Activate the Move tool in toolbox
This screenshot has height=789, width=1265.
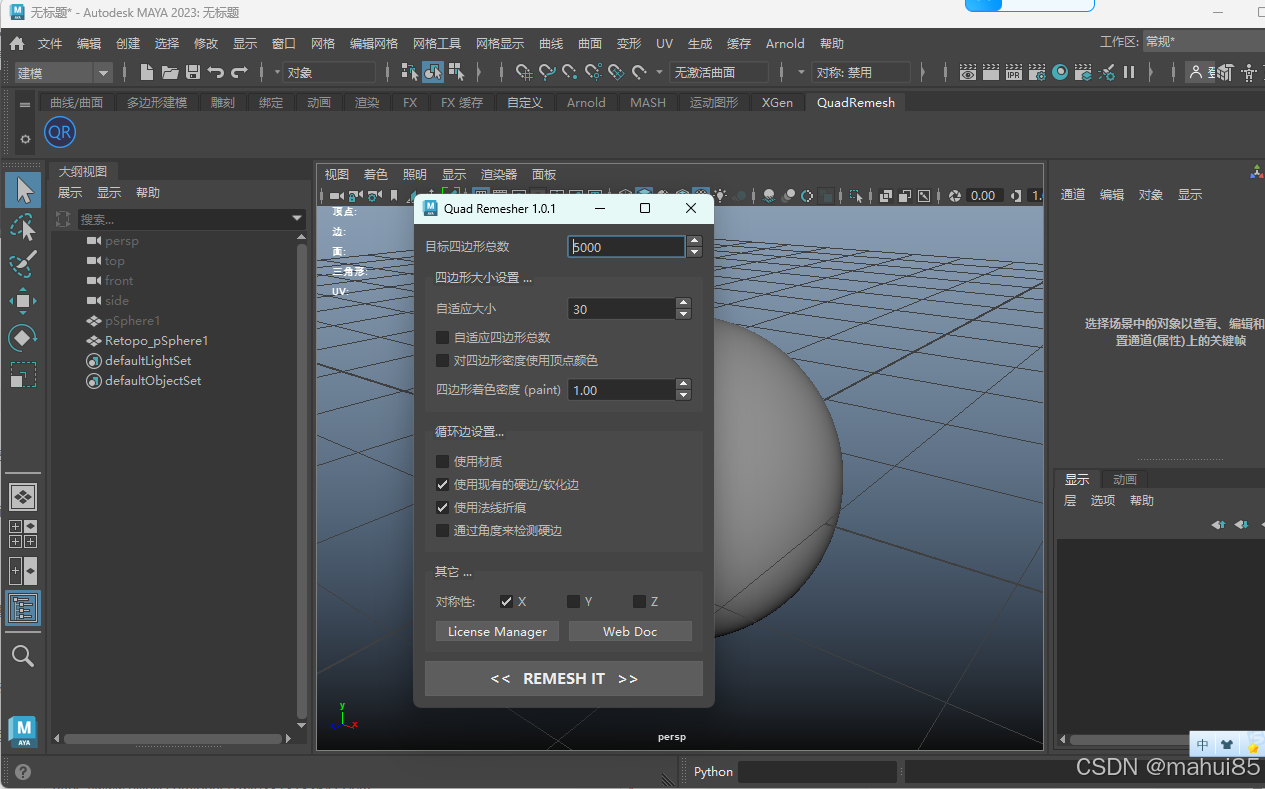pyautogui.click(x=23, y=300)
